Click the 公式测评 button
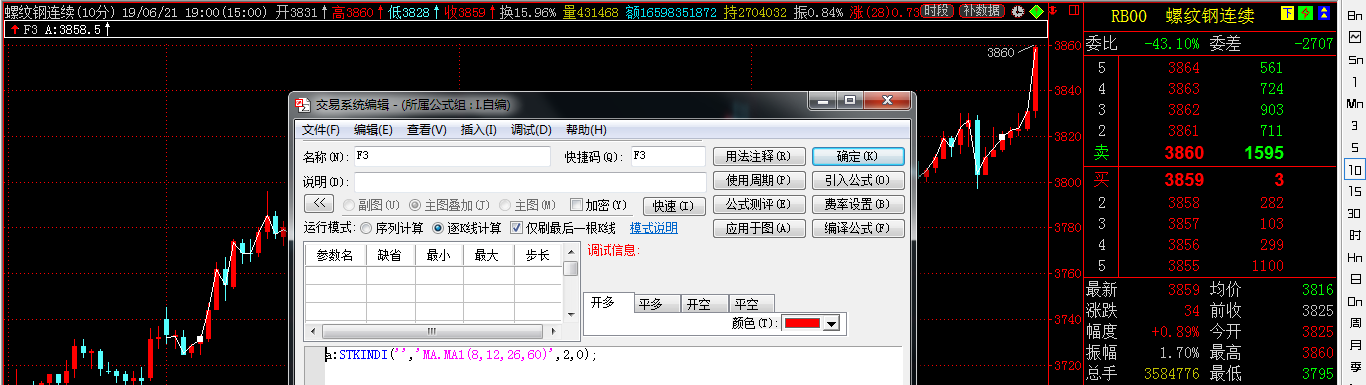 point(759,205)
